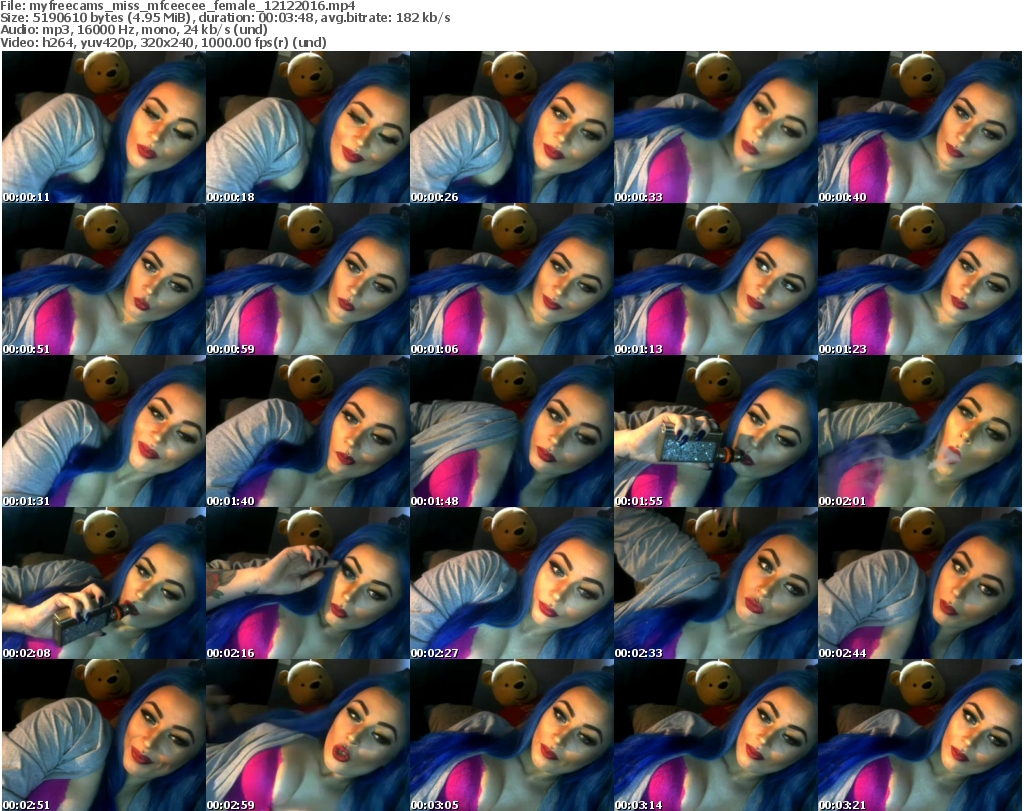1024x811 pixels.
Task: Click the File name header line
Action: (x=178, y=6)
